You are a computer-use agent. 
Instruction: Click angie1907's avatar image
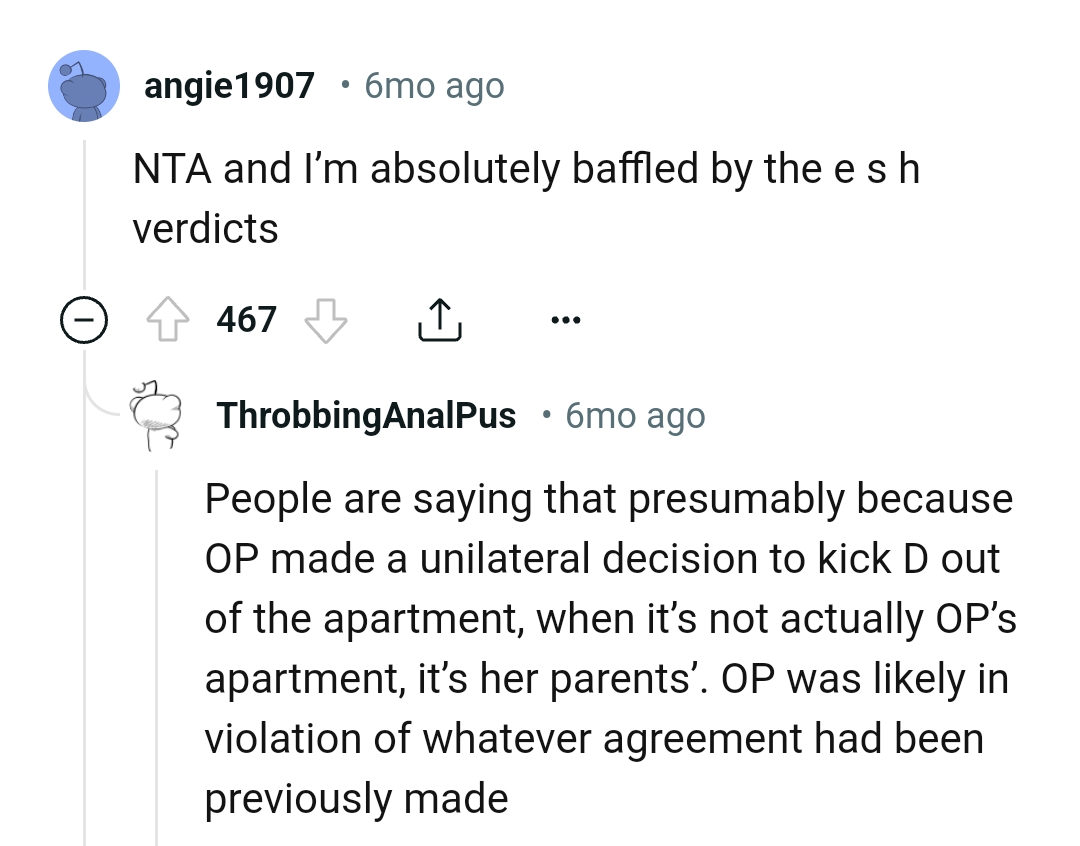(x=84, y=86)
